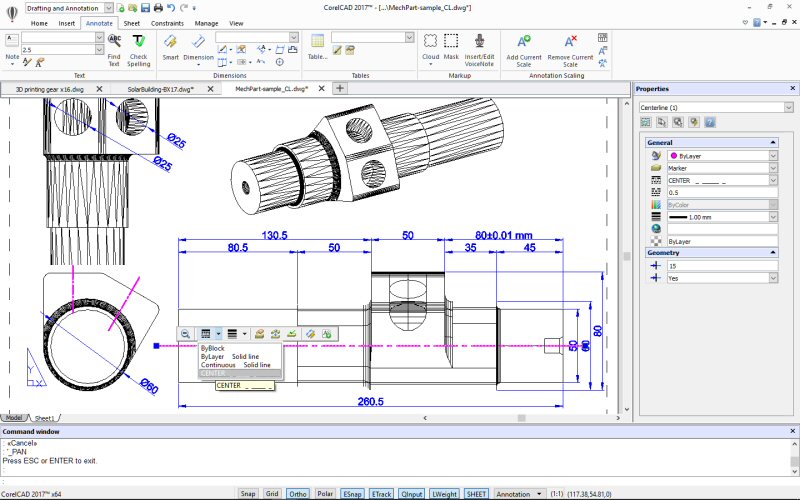Switch to the SolarBuilding-BX17.dwg document tab
Screen dimensions: 800x500
coord(160,88)
